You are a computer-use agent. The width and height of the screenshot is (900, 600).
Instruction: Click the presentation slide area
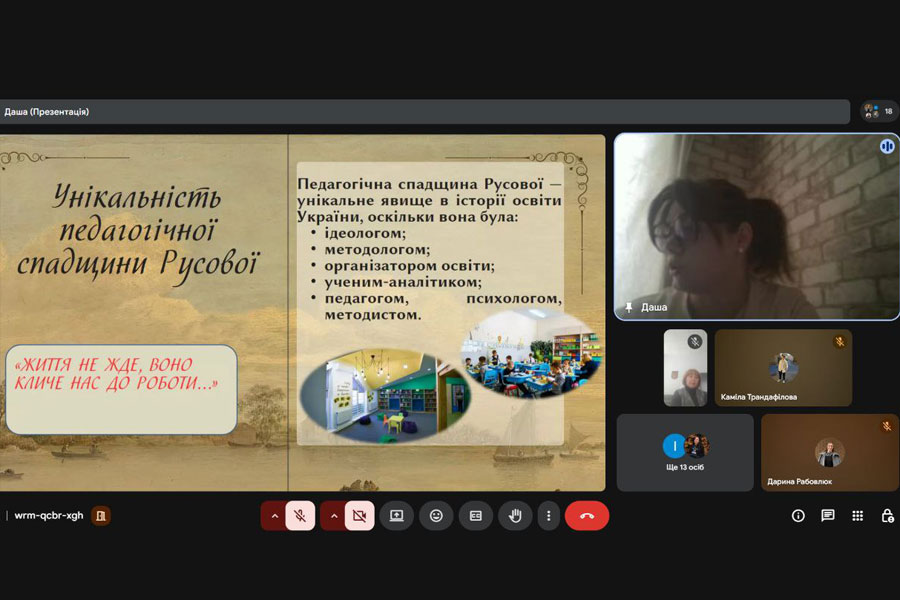tap(302, 312)
